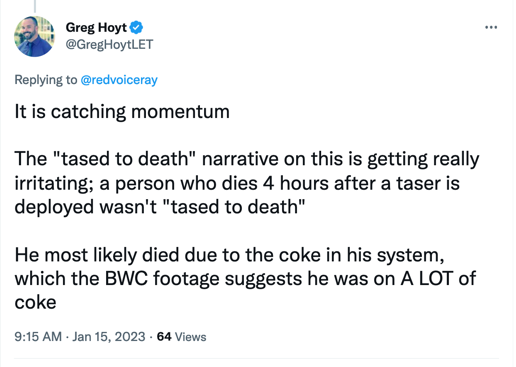Click the 'Replying to' label
The image size is (516, 367).
(46, 80)
